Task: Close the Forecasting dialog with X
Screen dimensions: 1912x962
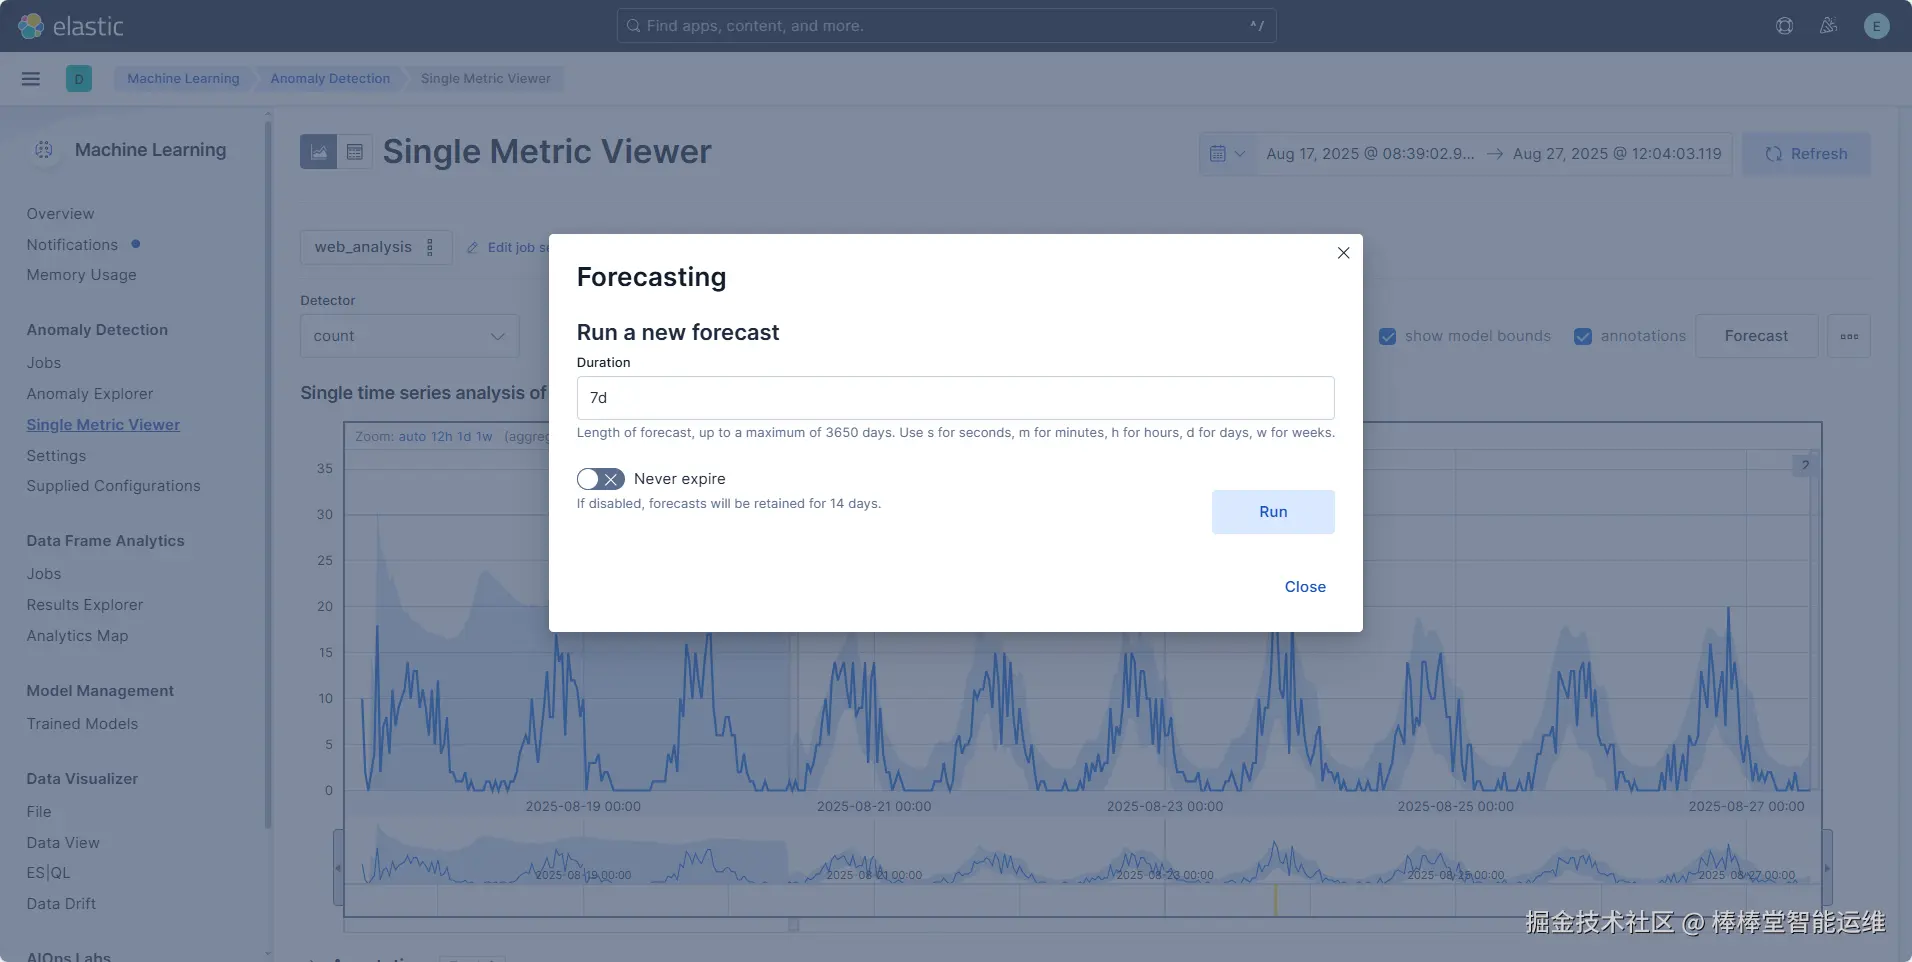Action: (1344, 253)
